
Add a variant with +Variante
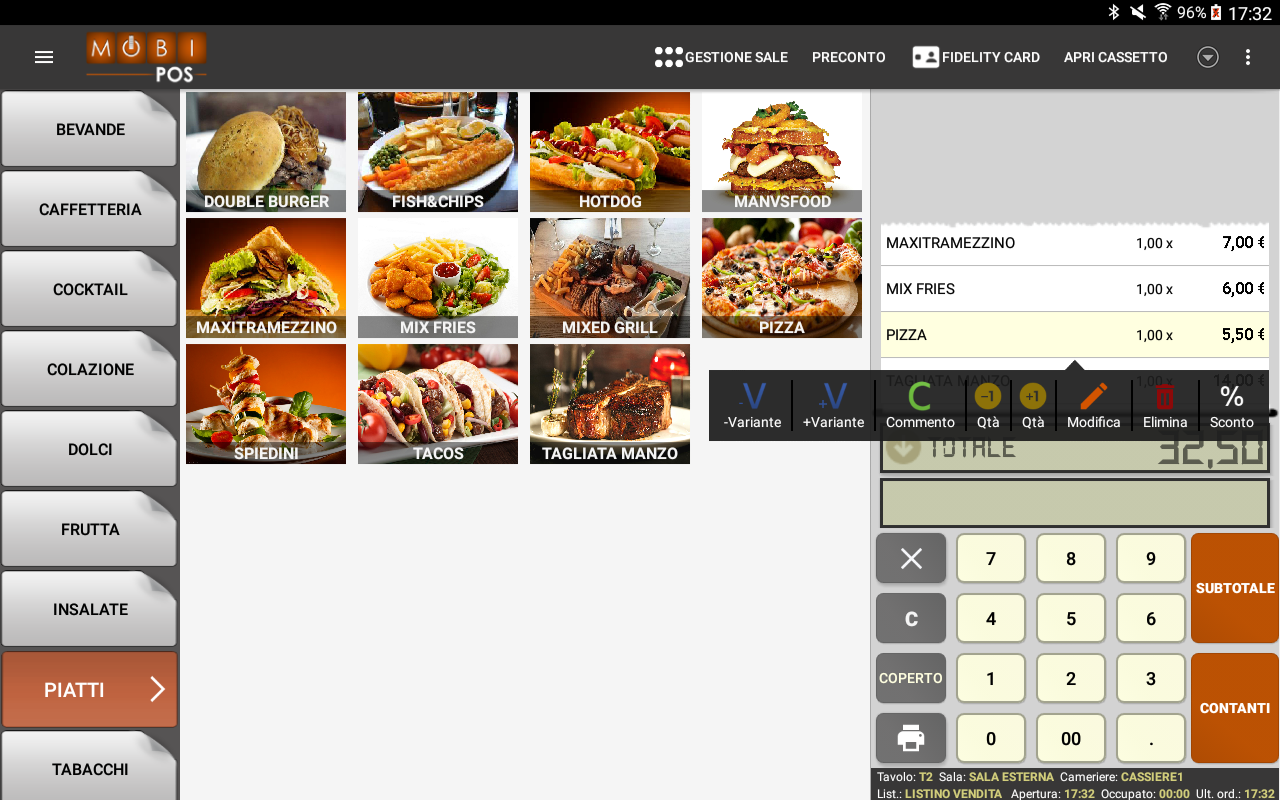coord(833,406)
